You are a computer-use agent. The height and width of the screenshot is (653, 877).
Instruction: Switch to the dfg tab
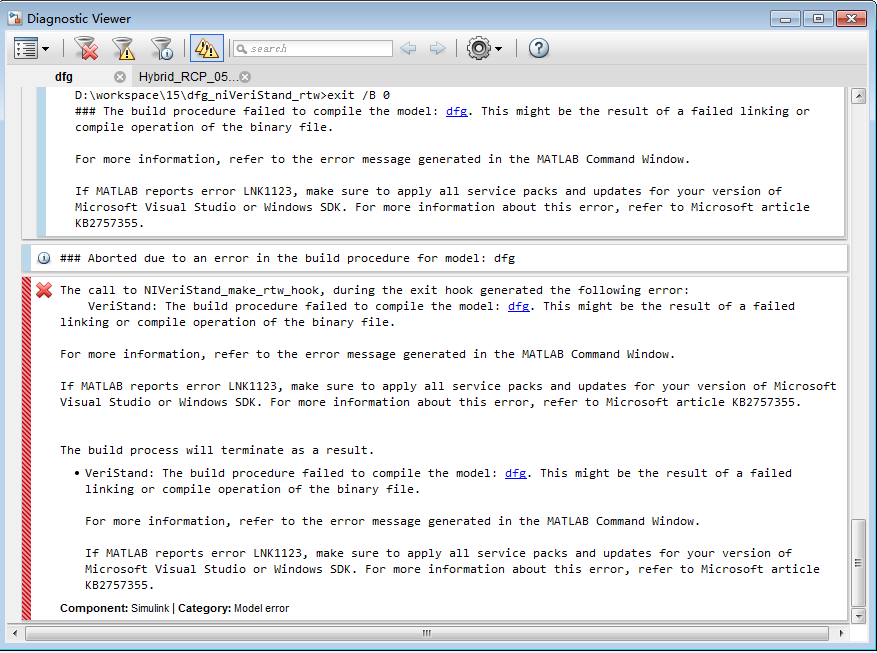tap(64, 77)
